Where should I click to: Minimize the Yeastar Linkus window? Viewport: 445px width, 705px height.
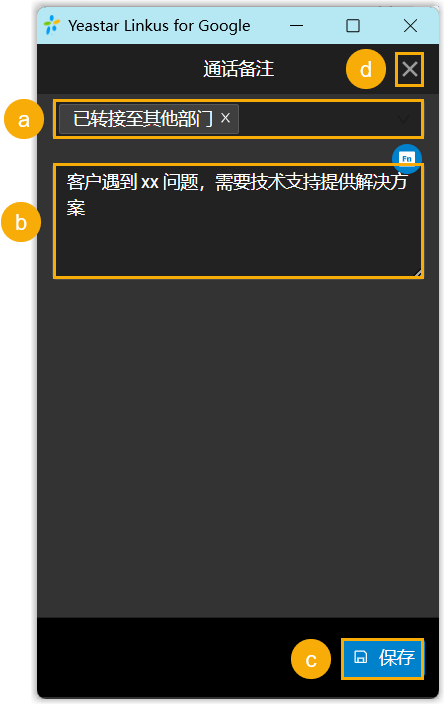point(296,26)
